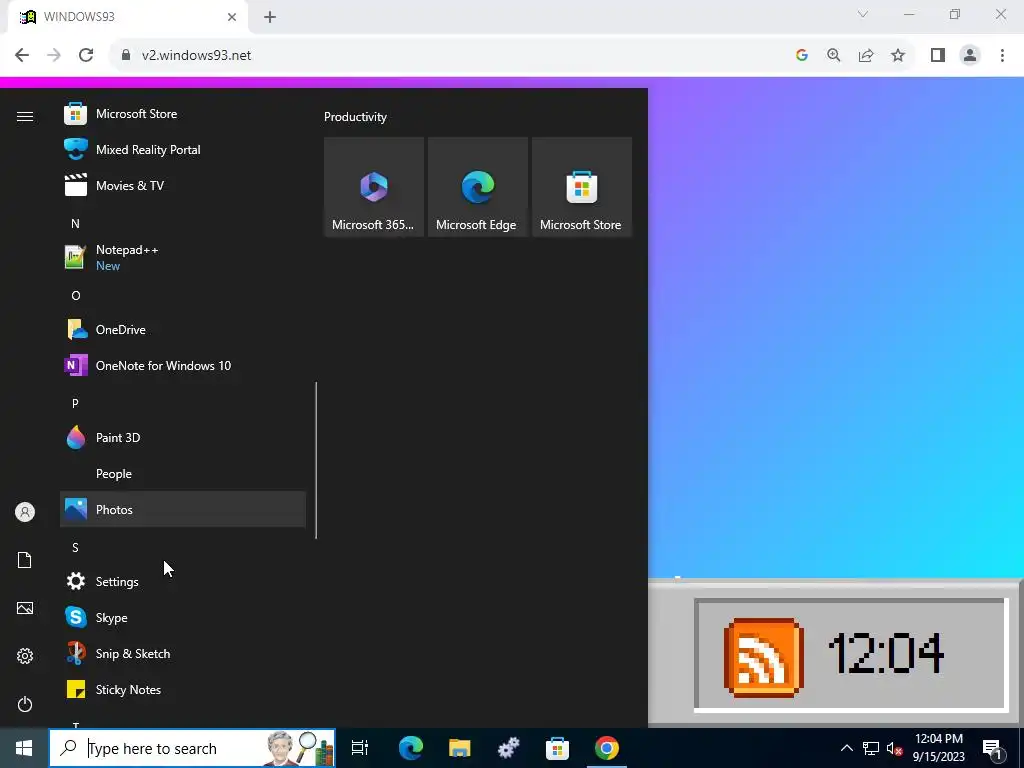Launch Paint 3D
This screenshot has width=1024, height=768.
(x=183, y=438)
